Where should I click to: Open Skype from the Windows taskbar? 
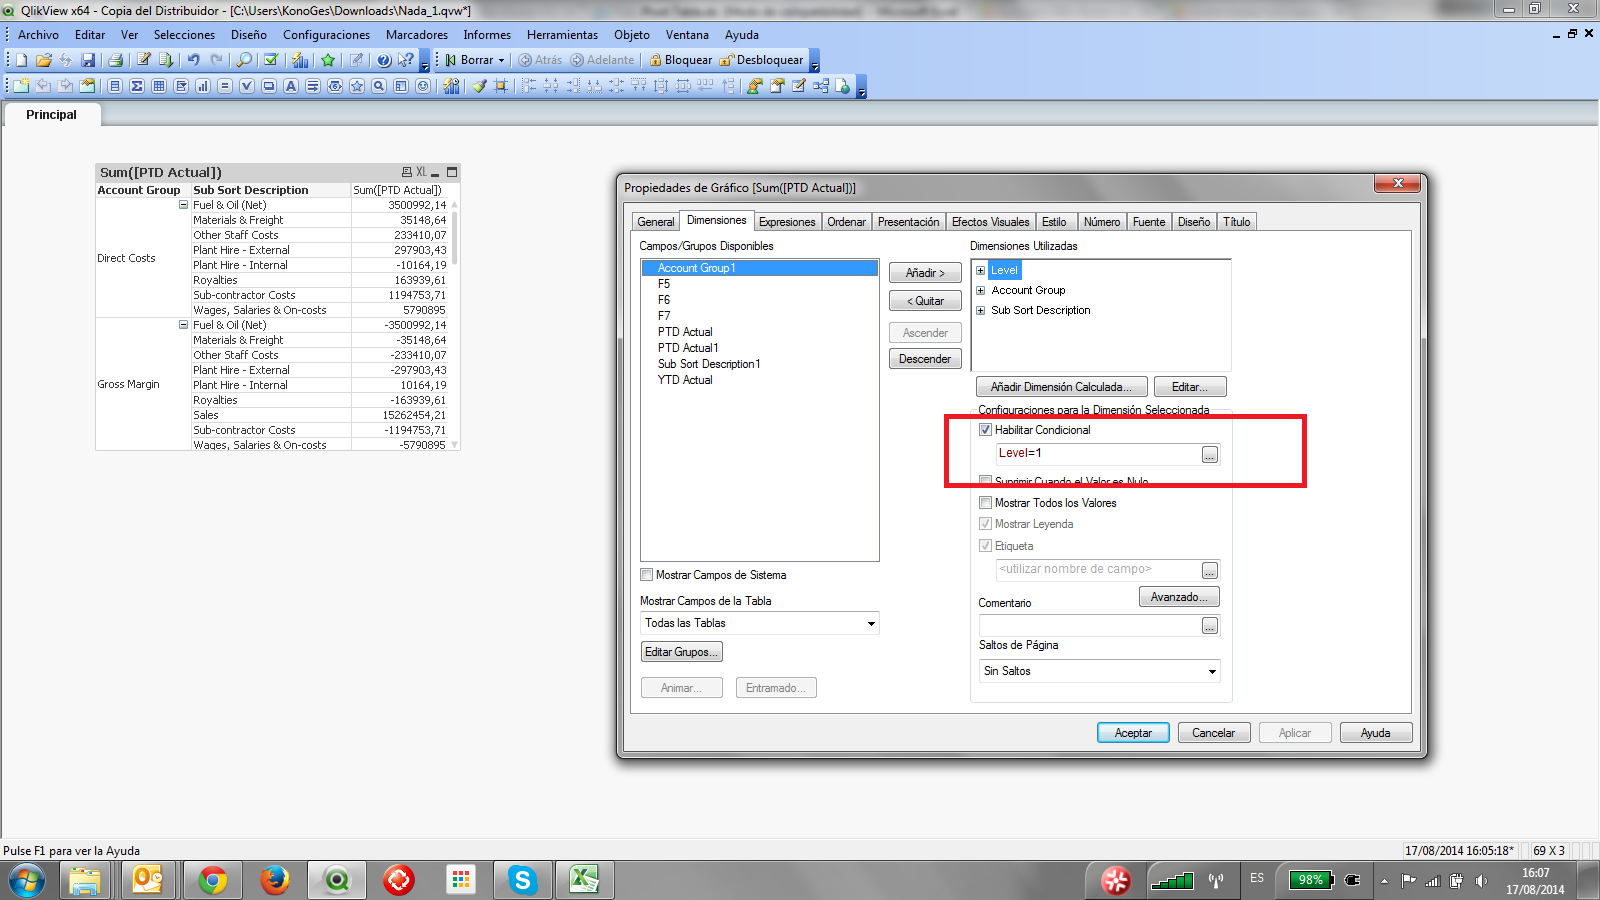point(522,880)
